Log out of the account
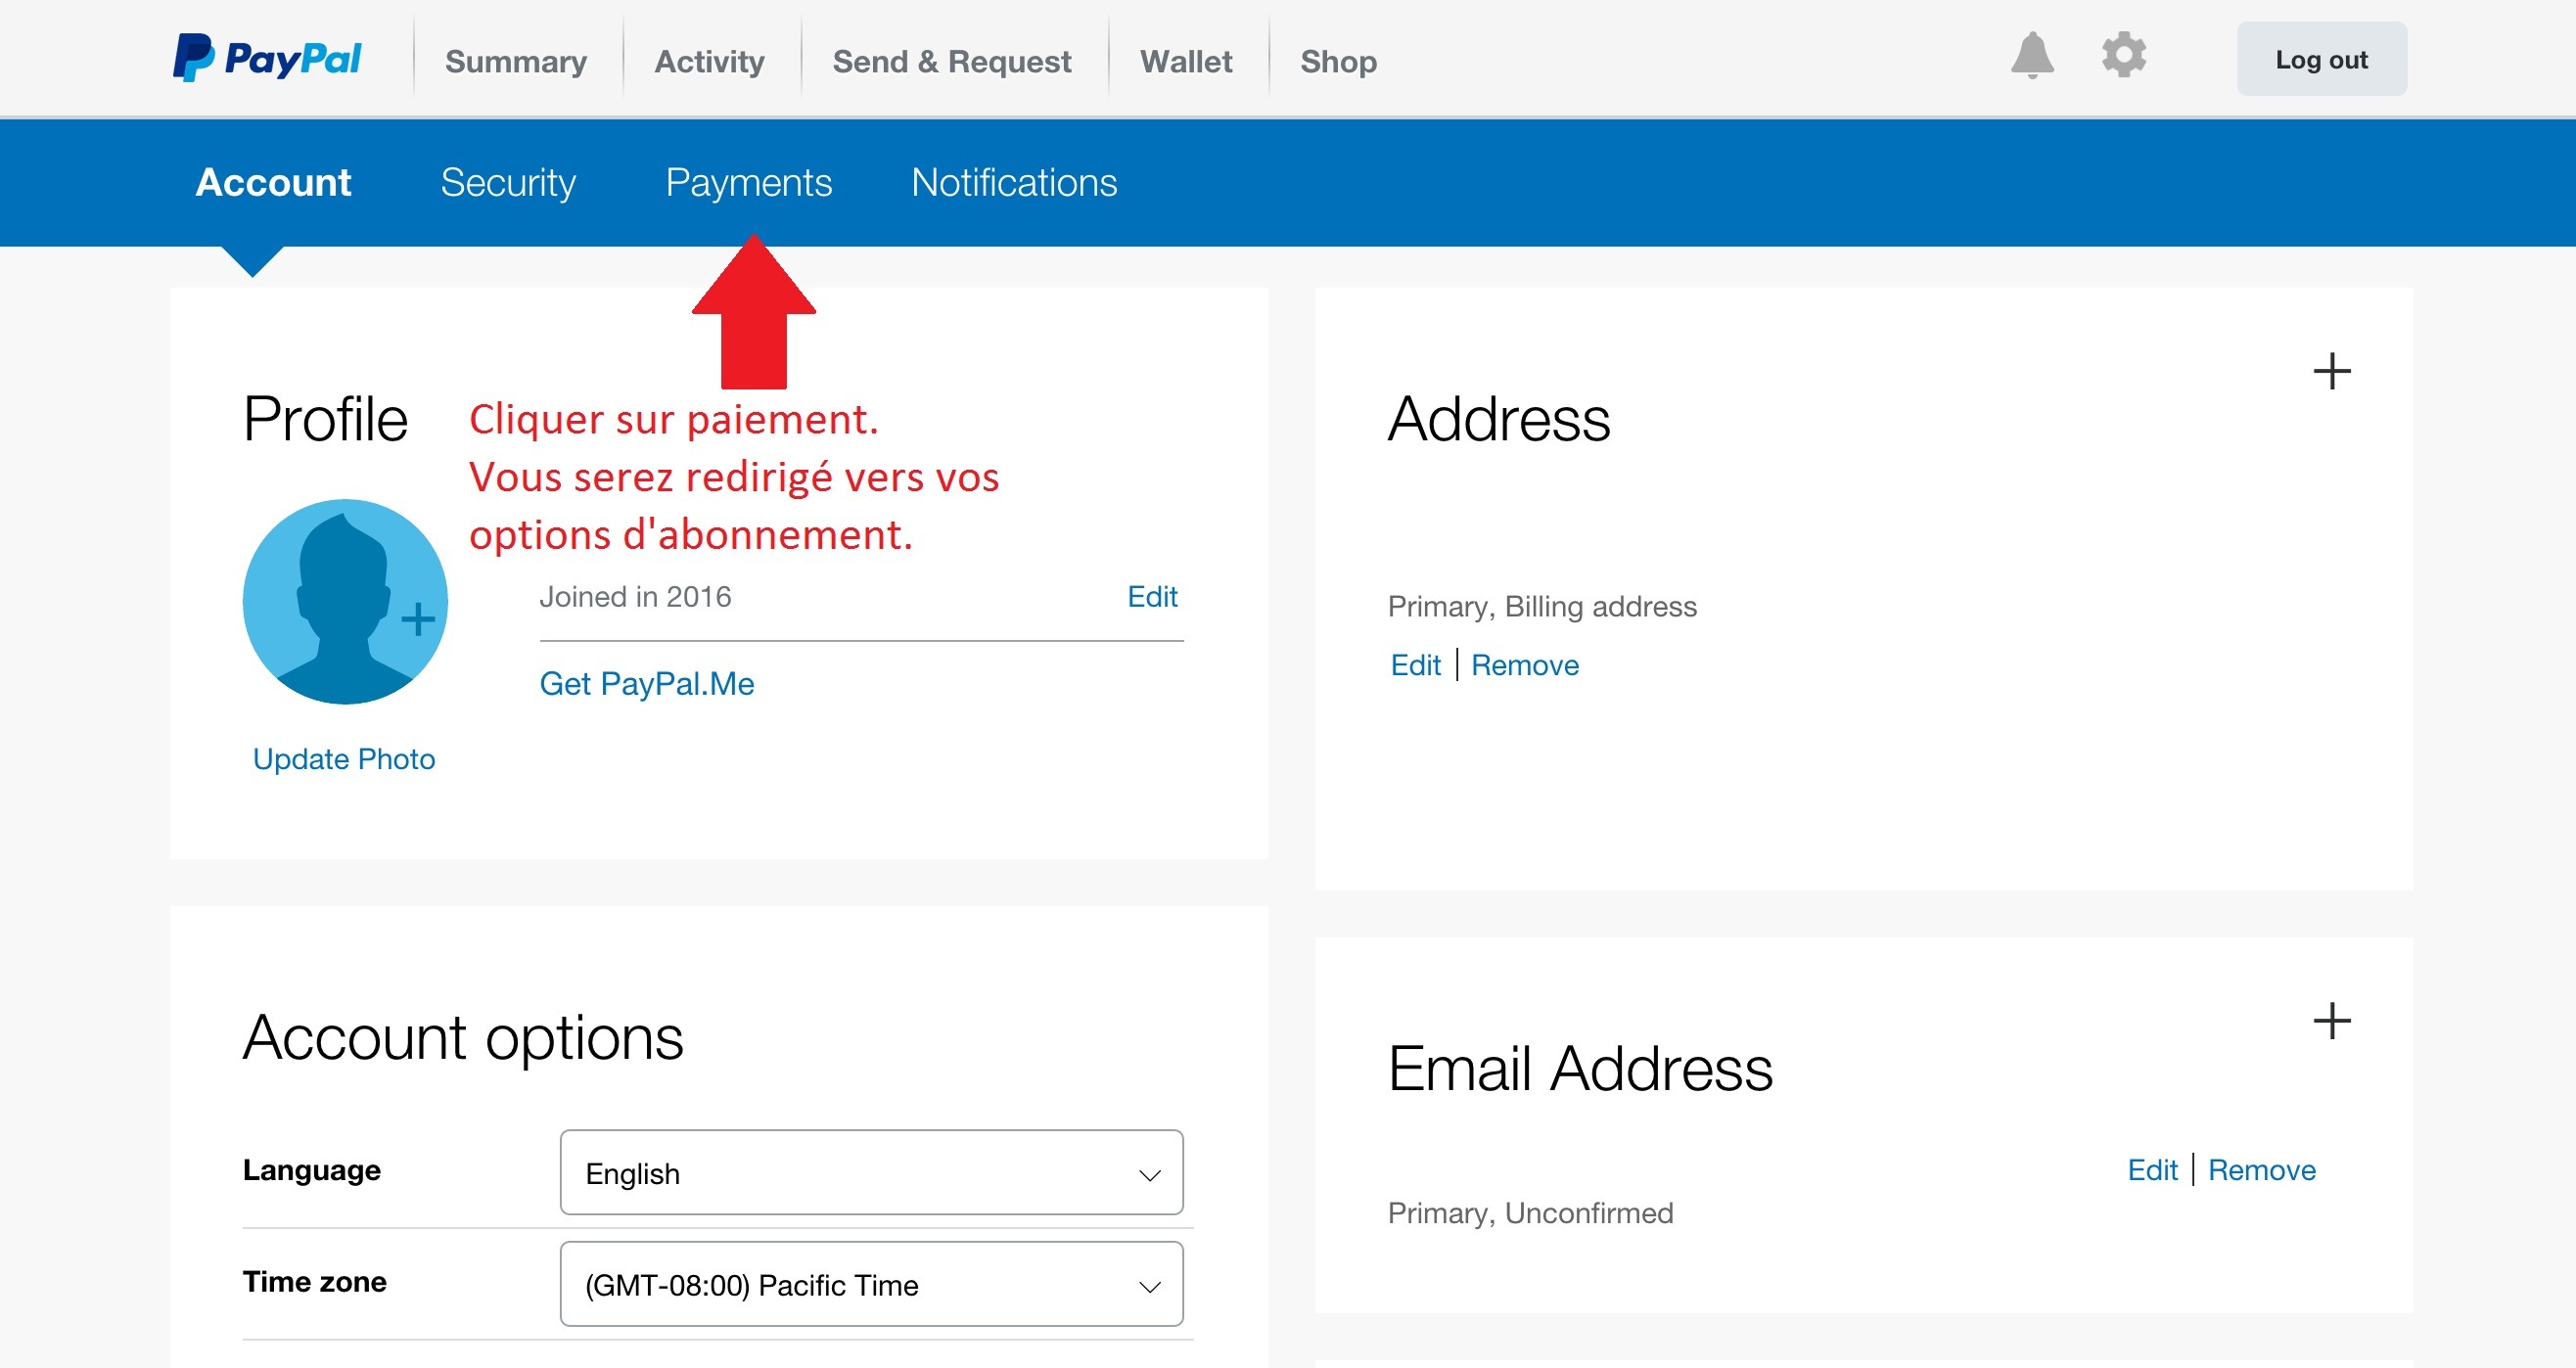 tap(2321, 59)
